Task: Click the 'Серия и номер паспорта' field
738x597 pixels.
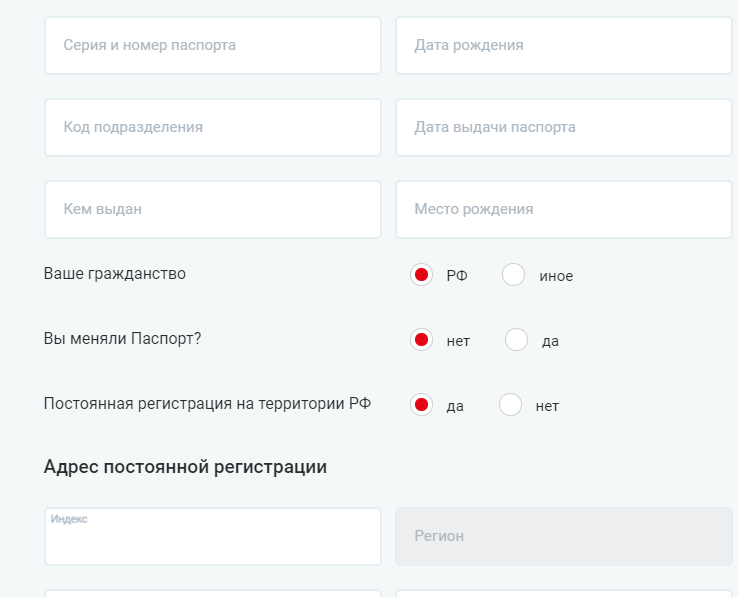Action: [213, 46]
